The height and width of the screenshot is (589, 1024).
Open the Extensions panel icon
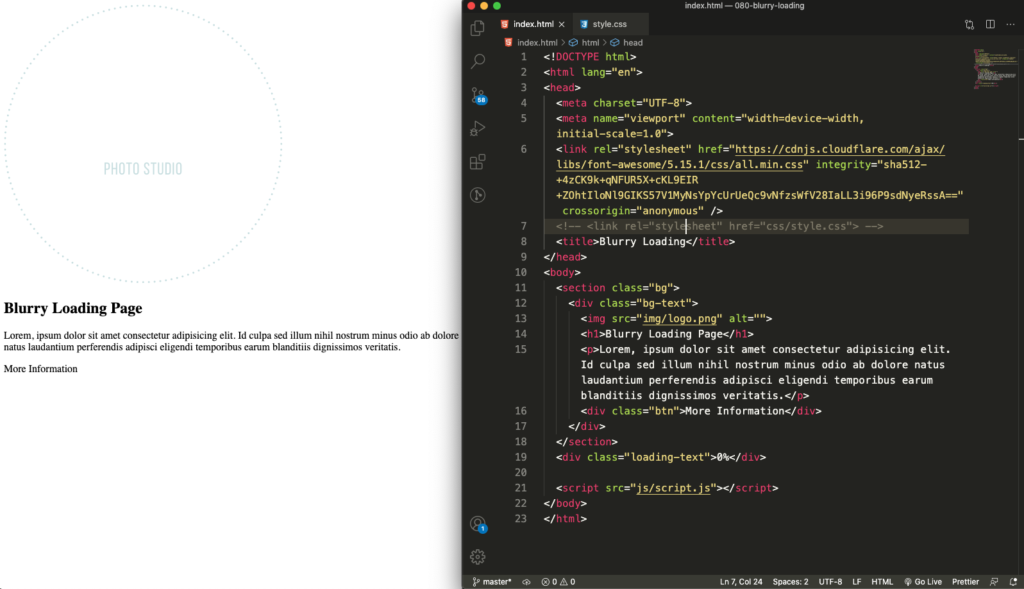click(477, 161)
